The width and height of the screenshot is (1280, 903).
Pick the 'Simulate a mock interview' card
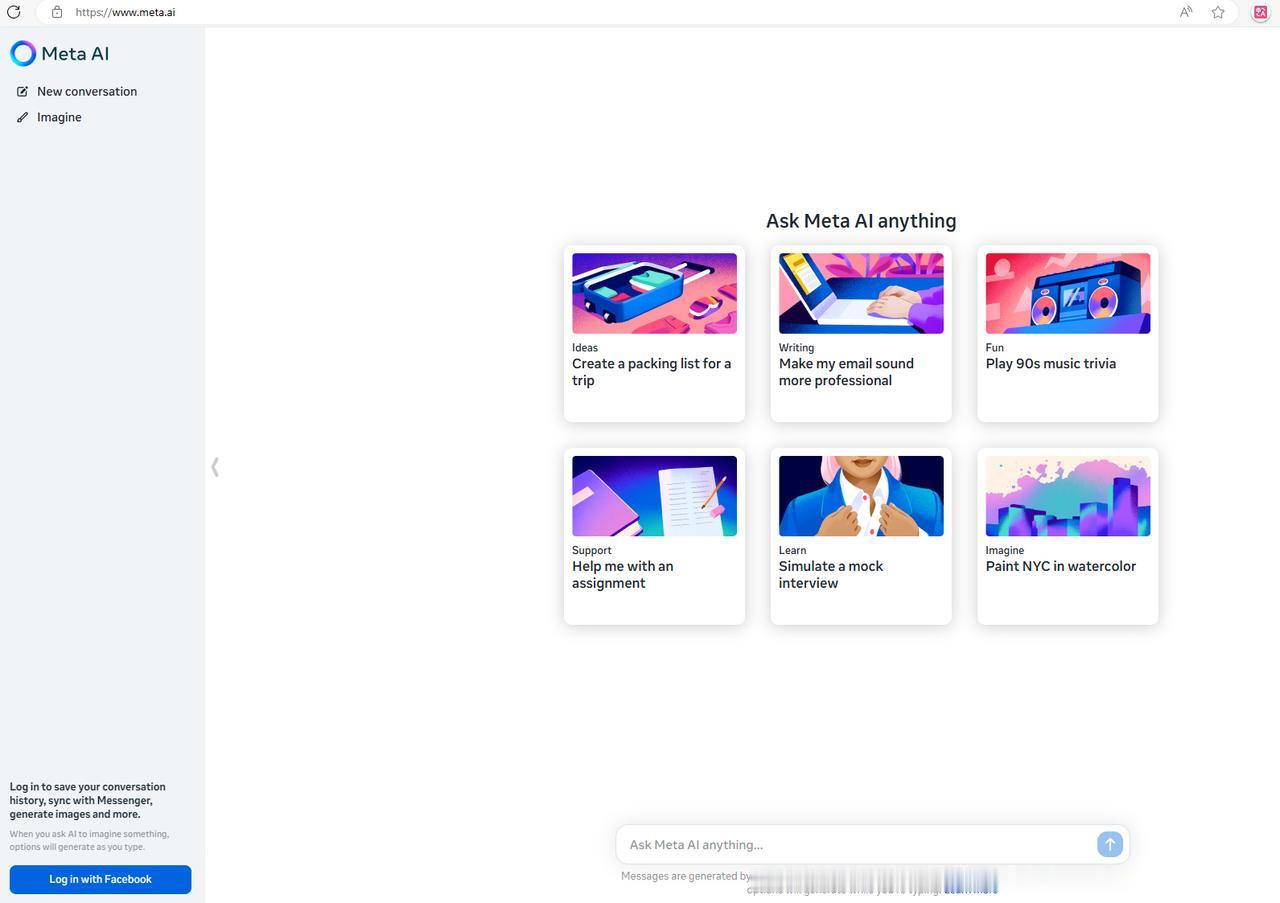coord(861,536)
